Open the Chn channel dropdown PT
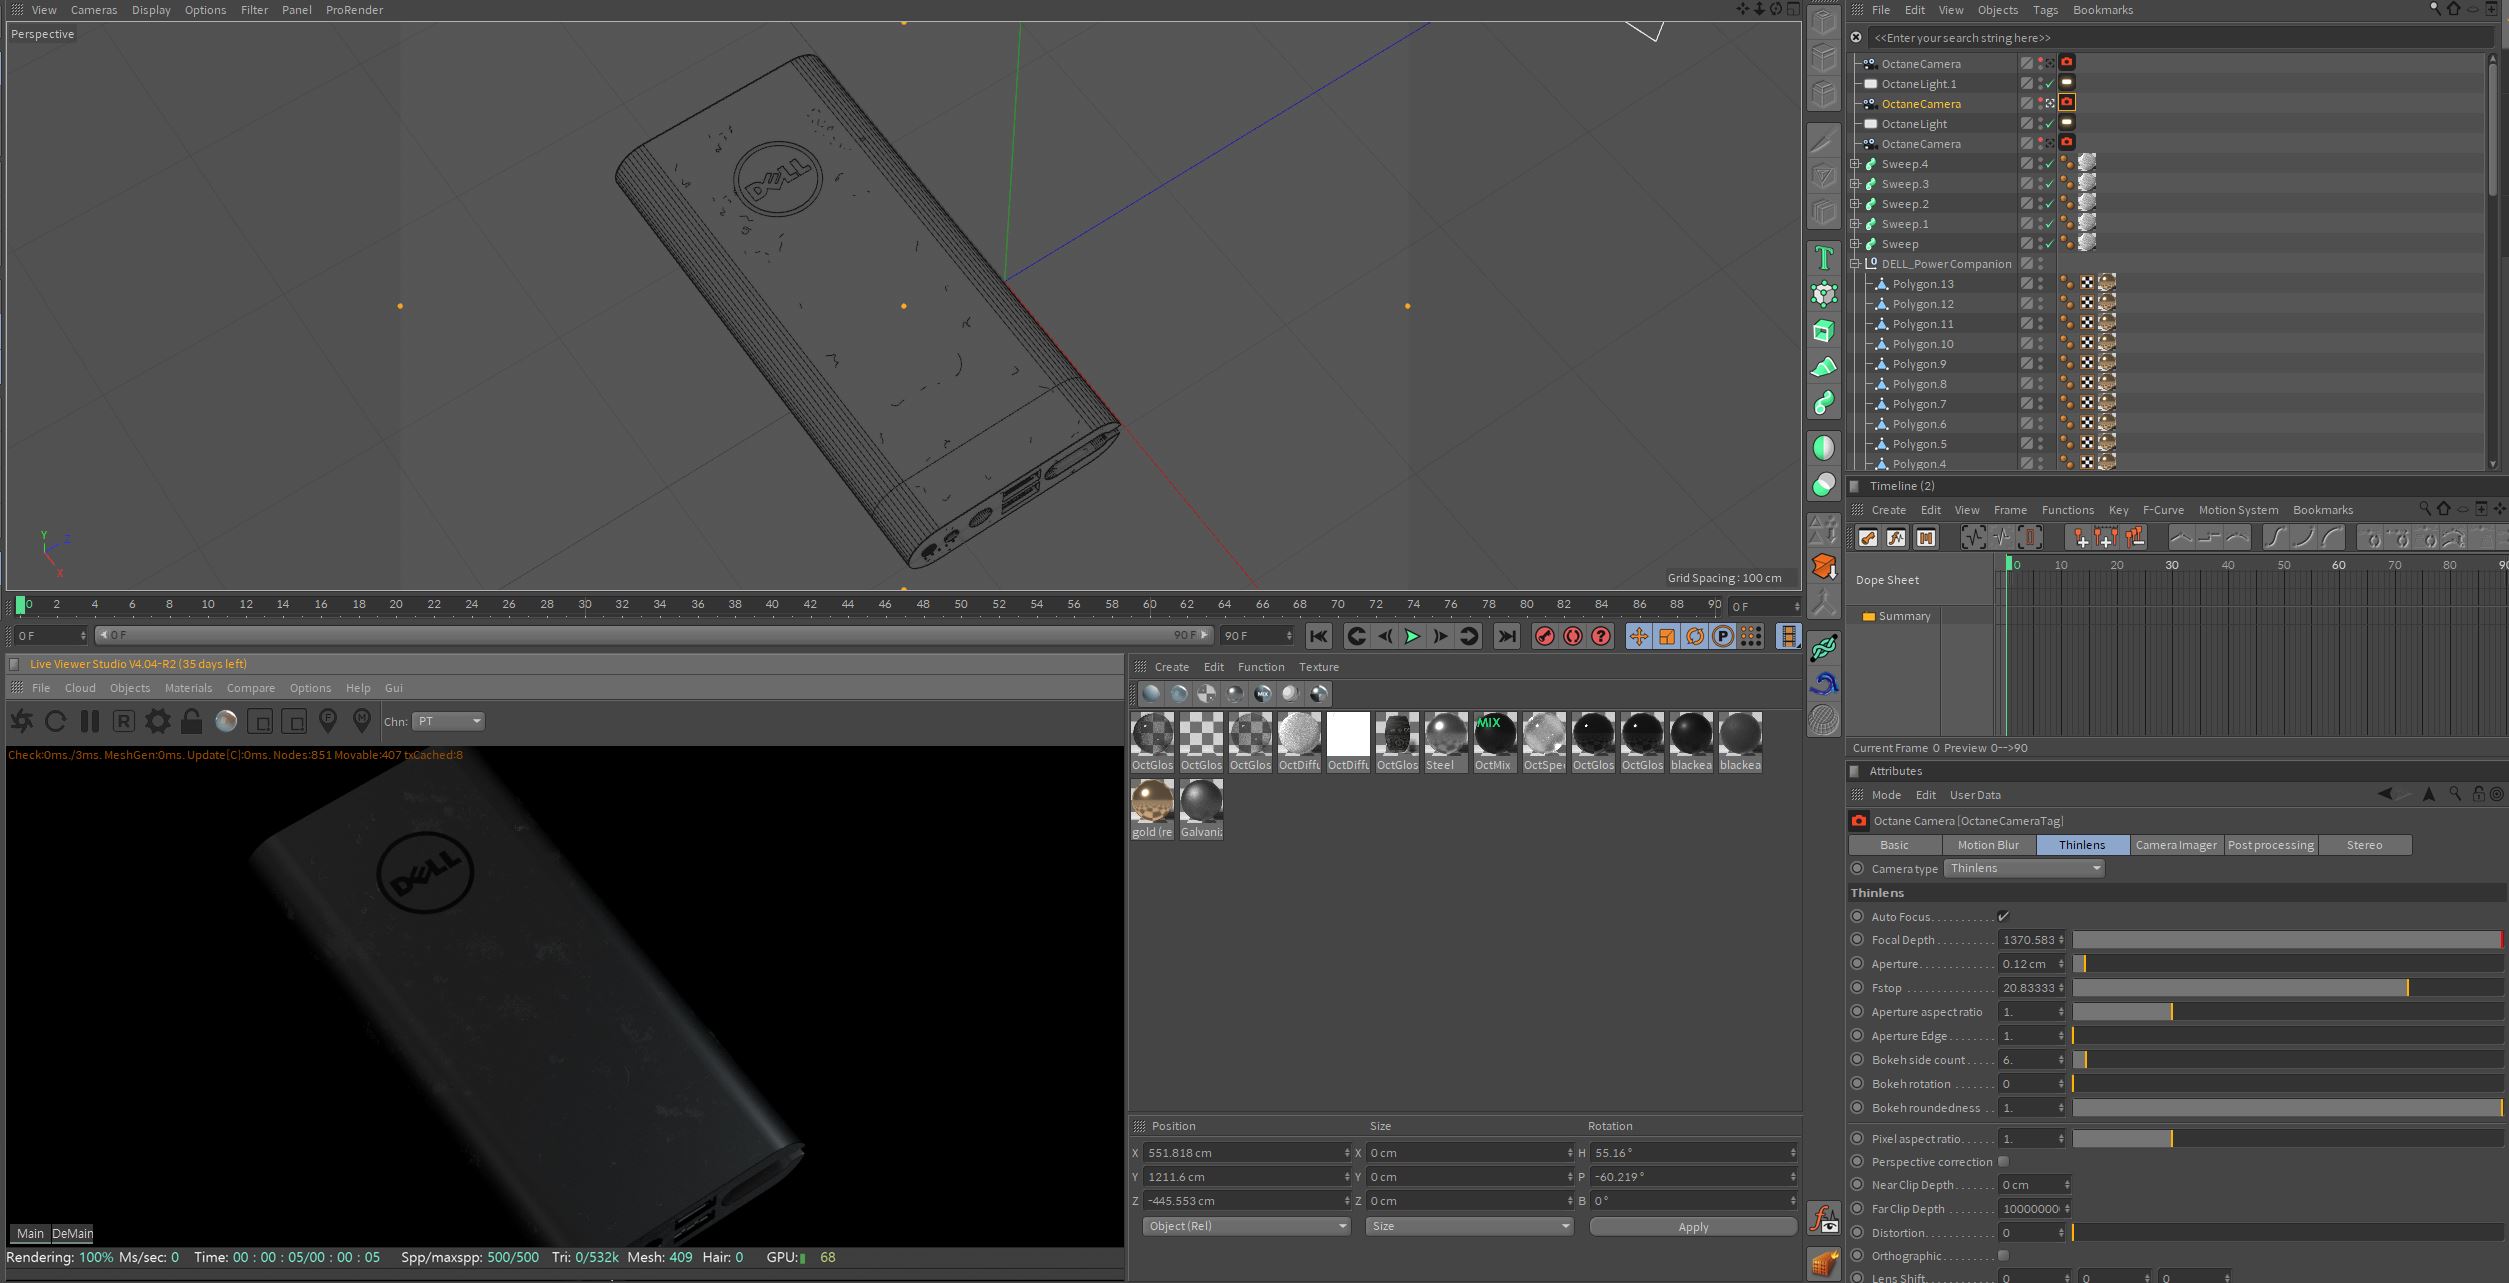This screenshot has height=1283, width=2509. pos(448,721)
